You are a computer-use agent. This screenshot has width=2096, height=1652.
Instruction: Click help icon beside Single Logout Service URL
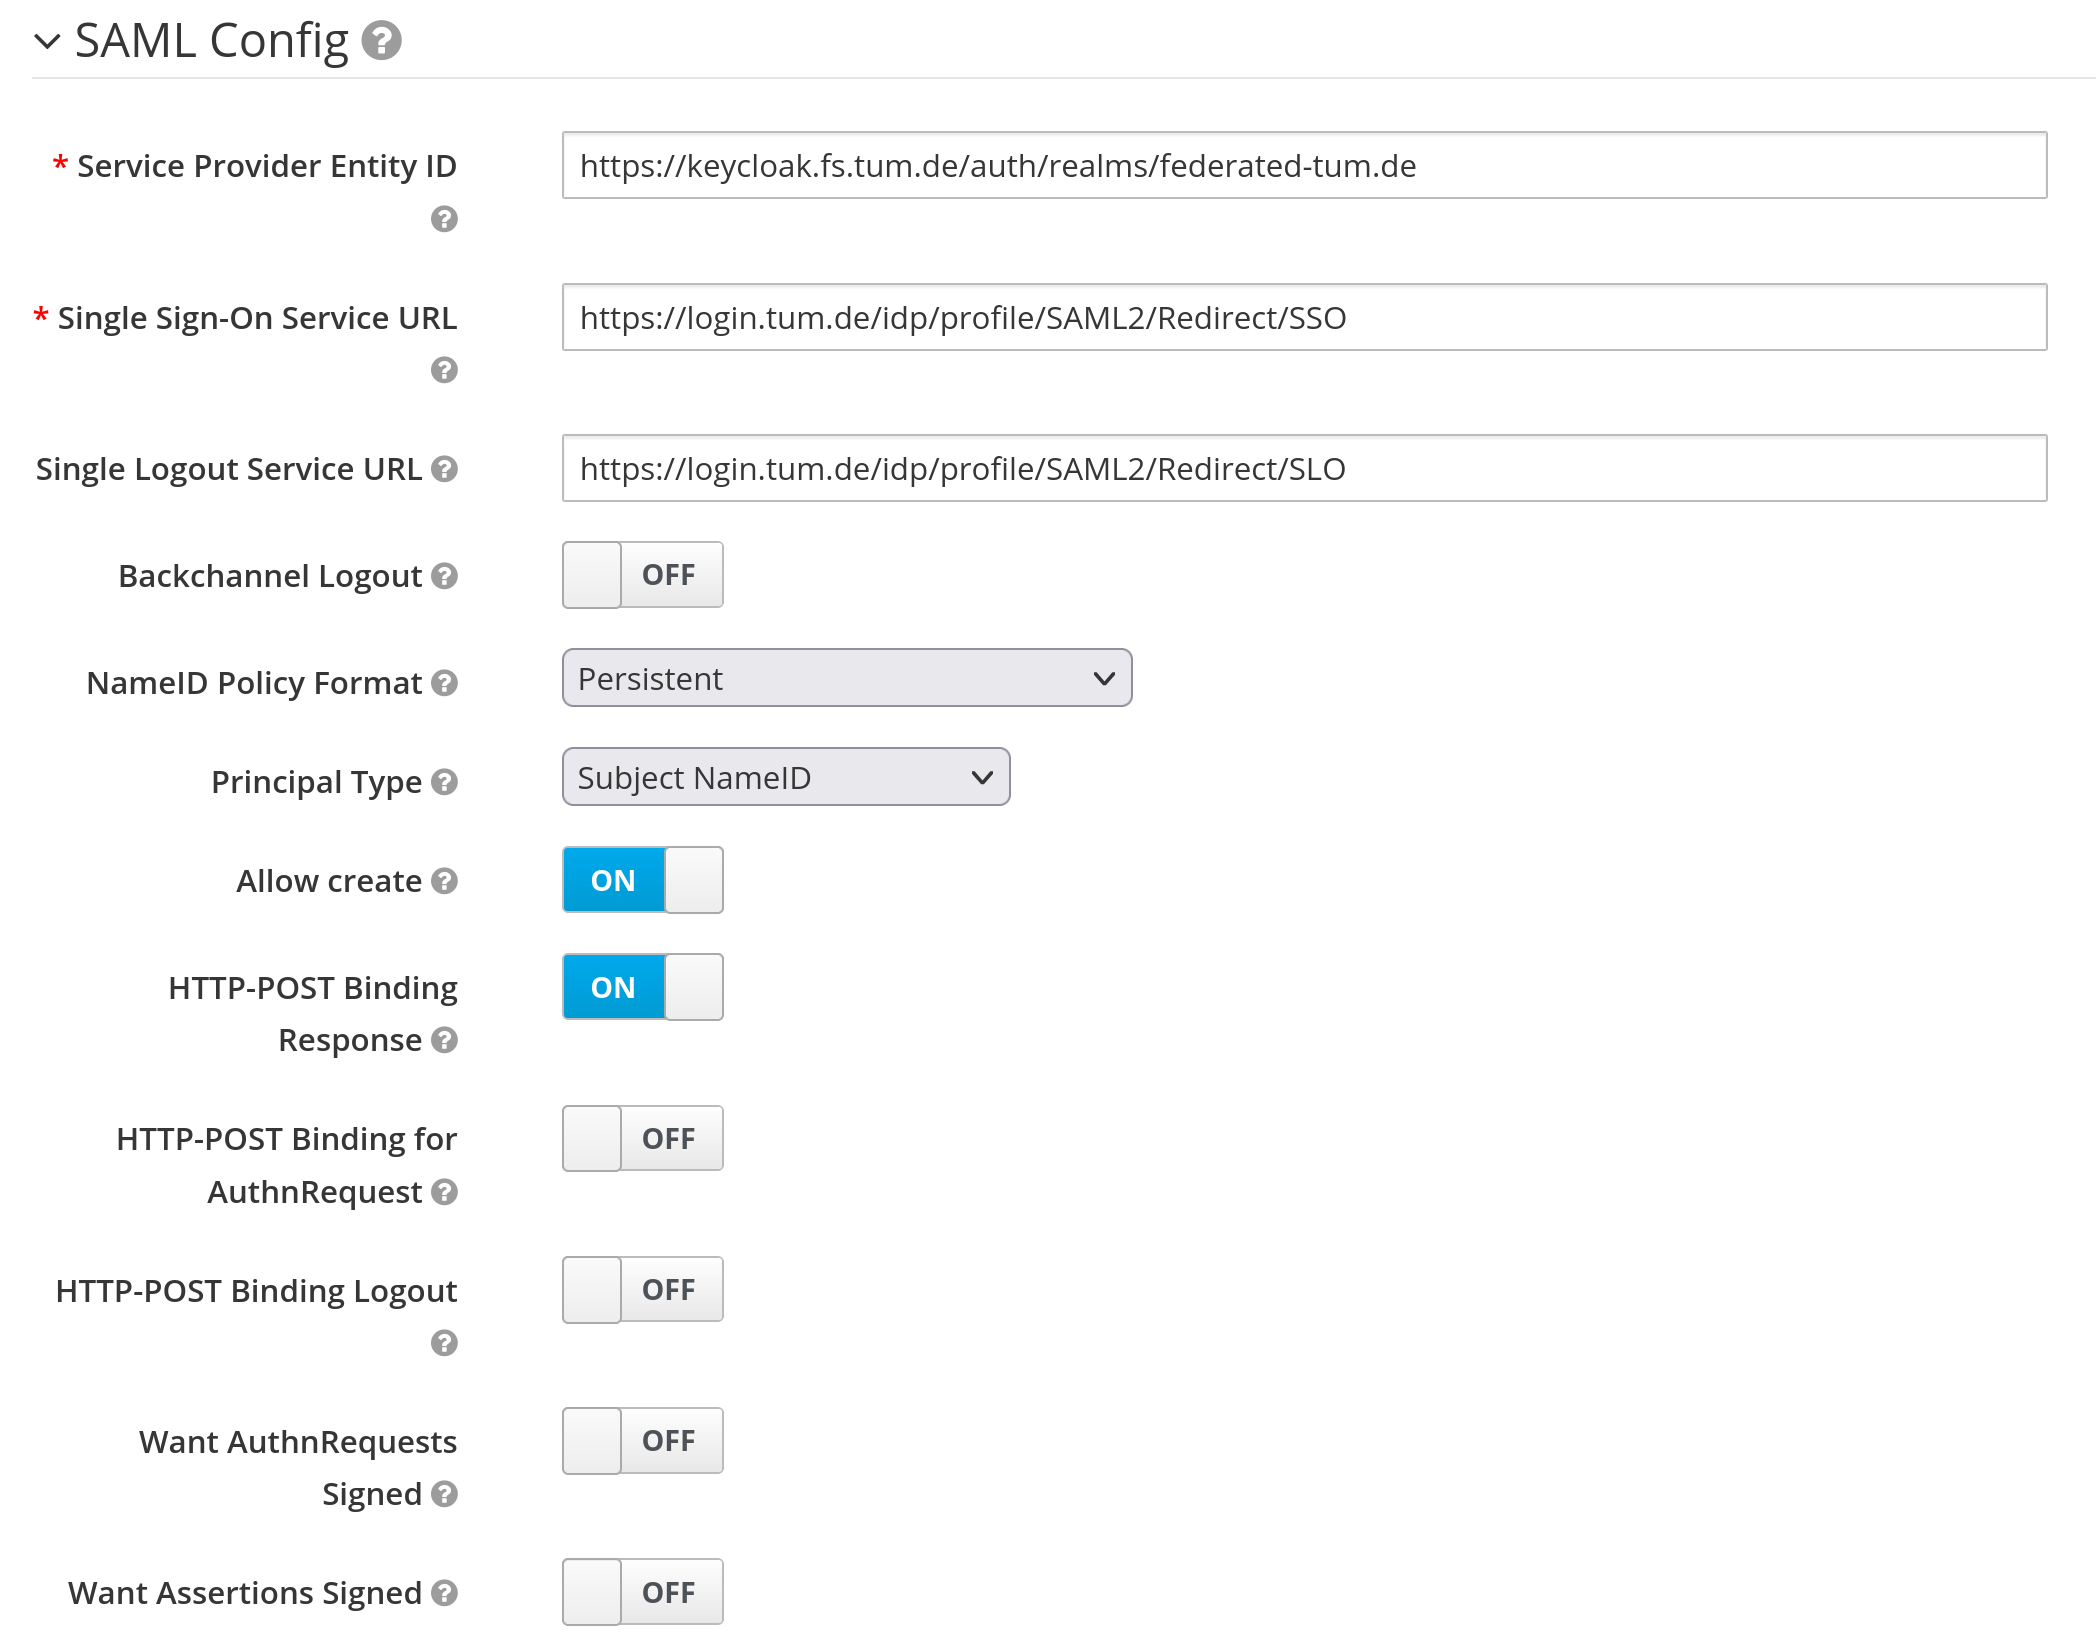pyautogui.click(x=444, y=469)
